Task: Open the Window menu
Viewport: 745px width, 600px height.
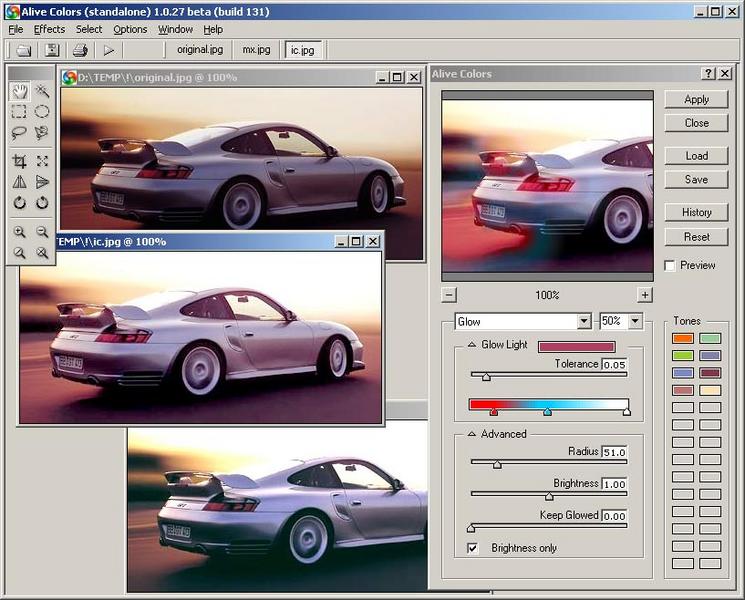Action: coord(175,29)
